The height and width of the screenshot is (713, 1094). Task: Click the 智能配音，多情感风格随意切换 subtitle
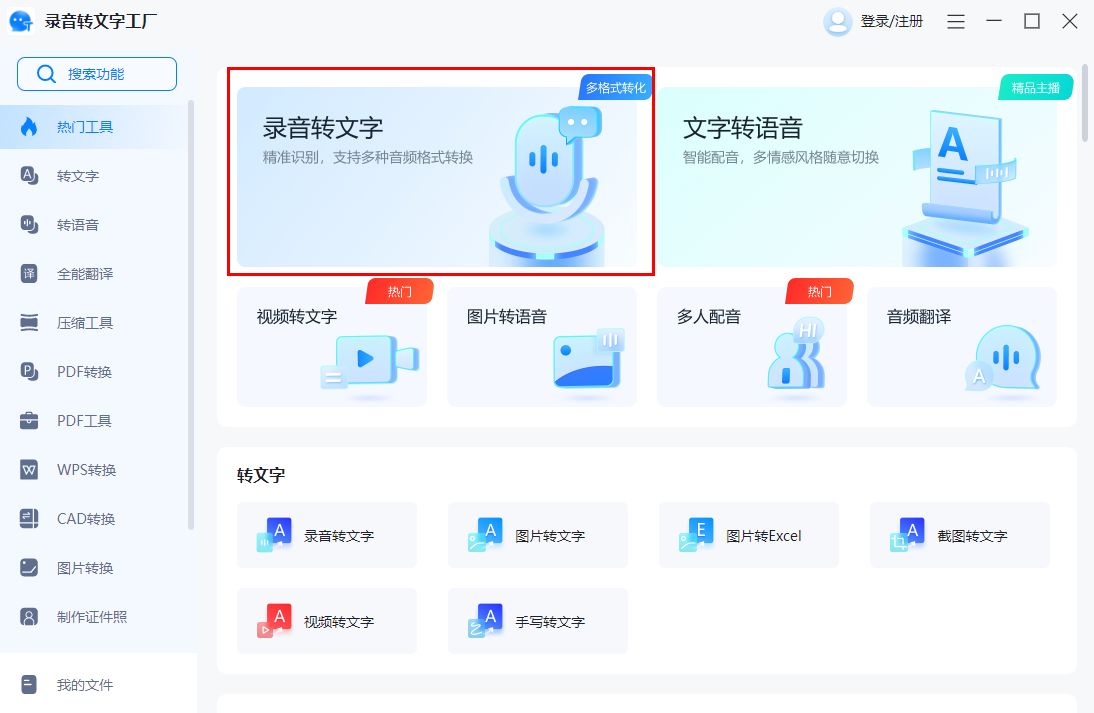click(781, 158)
